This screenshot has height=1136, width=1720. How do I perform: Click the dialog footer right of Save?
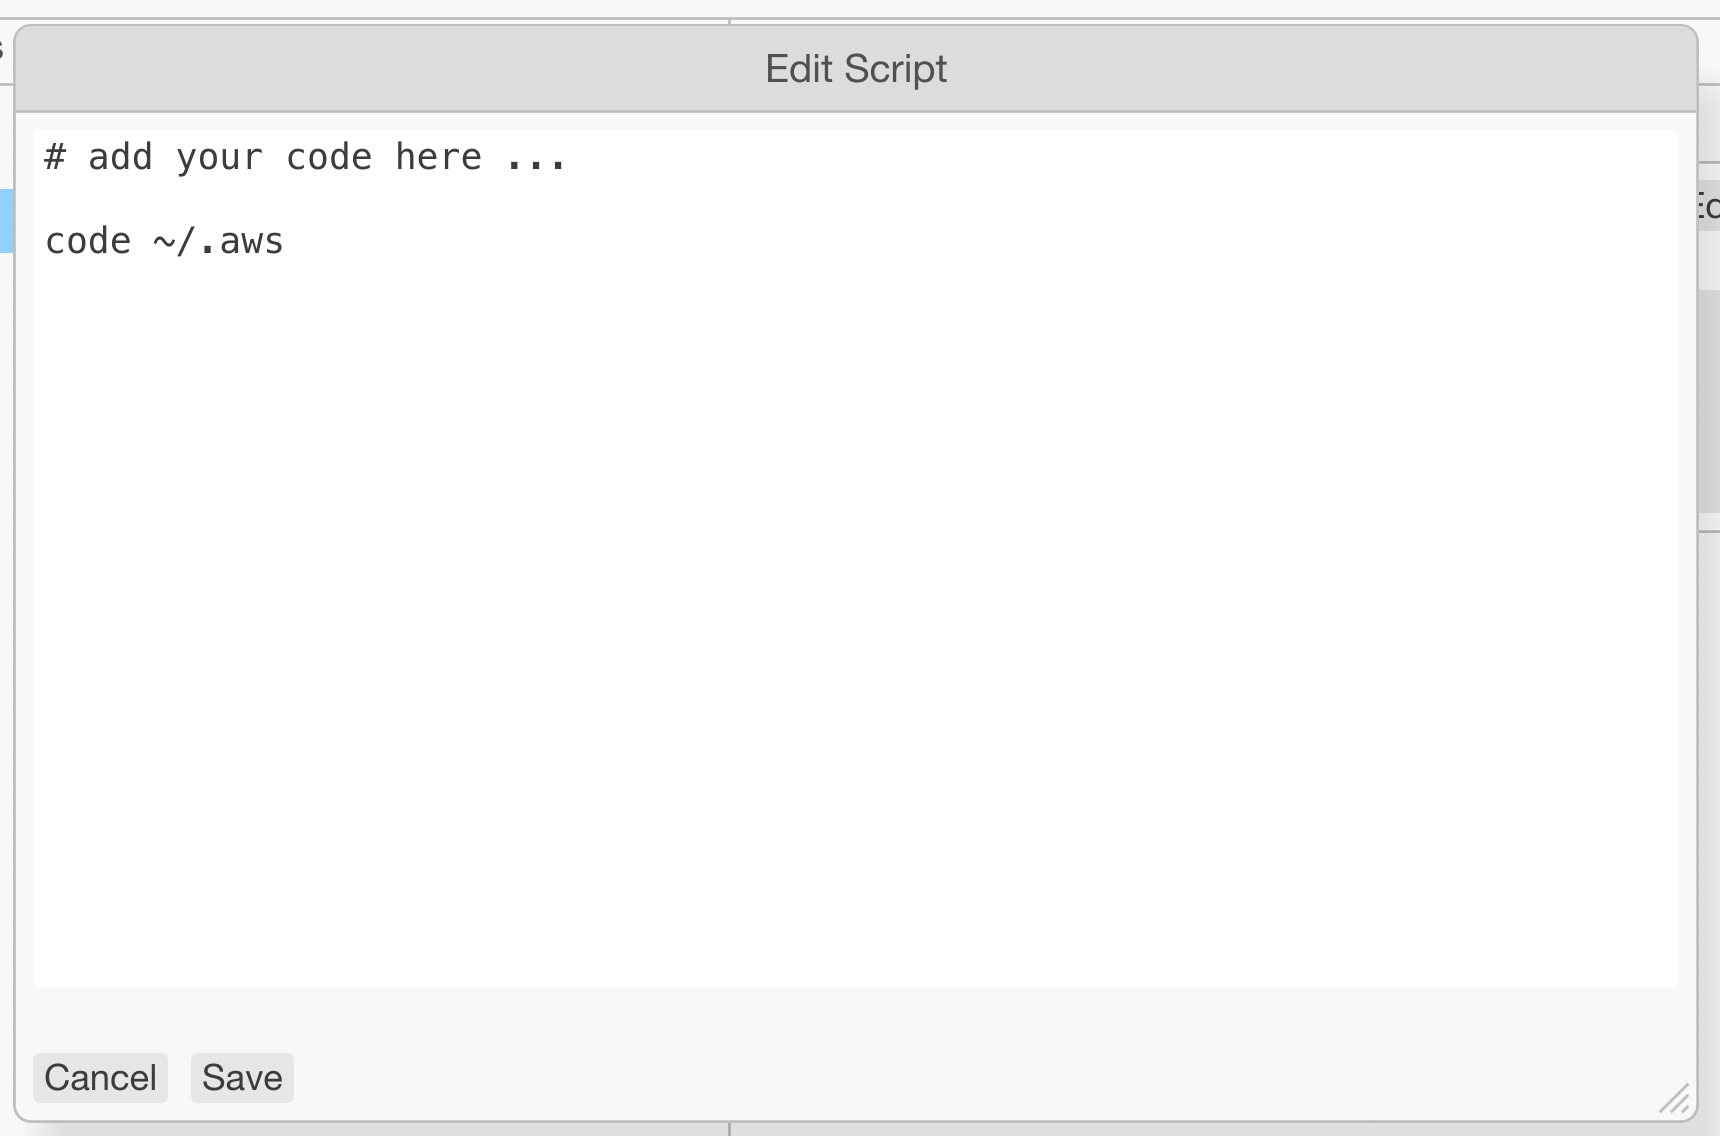(x=900, y=1078)
